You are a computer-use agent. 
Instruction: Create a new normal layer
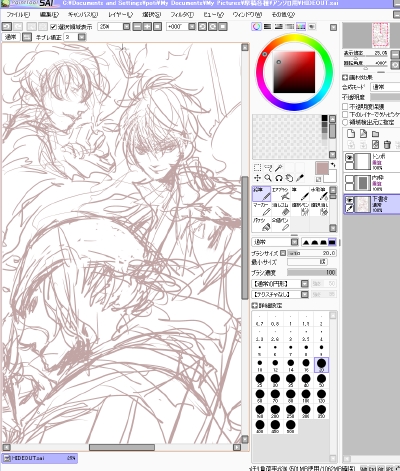pos(351,134)
